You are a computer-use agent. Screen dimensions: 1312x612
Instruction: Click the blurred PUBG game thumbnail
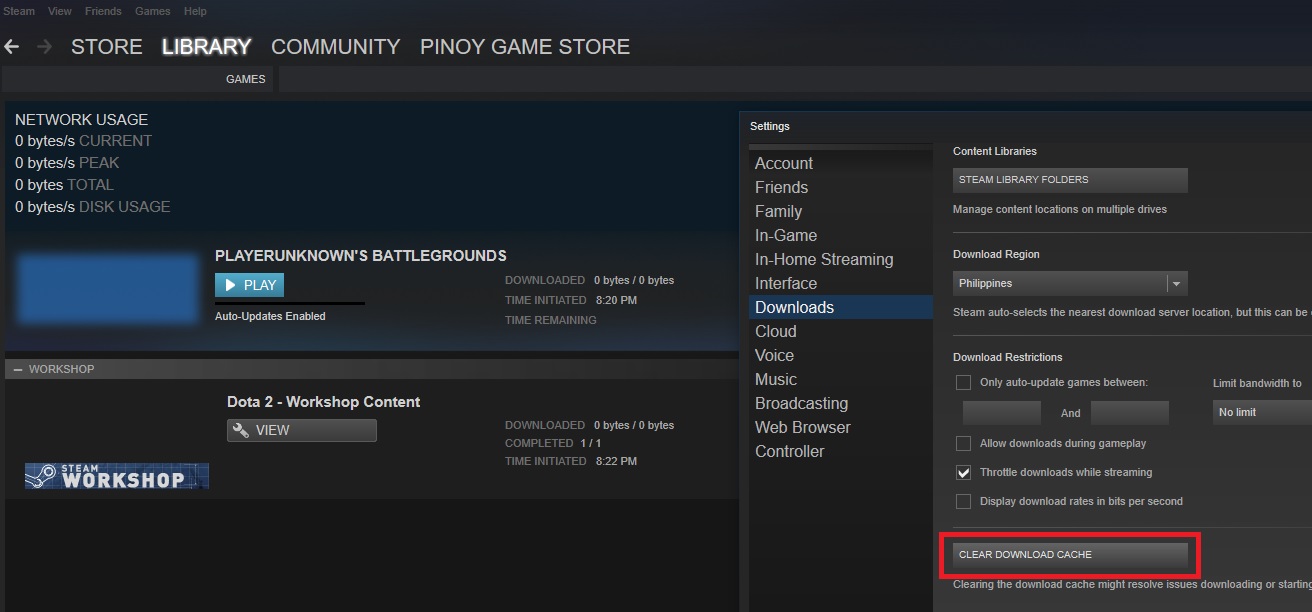[x=108, y=290]
